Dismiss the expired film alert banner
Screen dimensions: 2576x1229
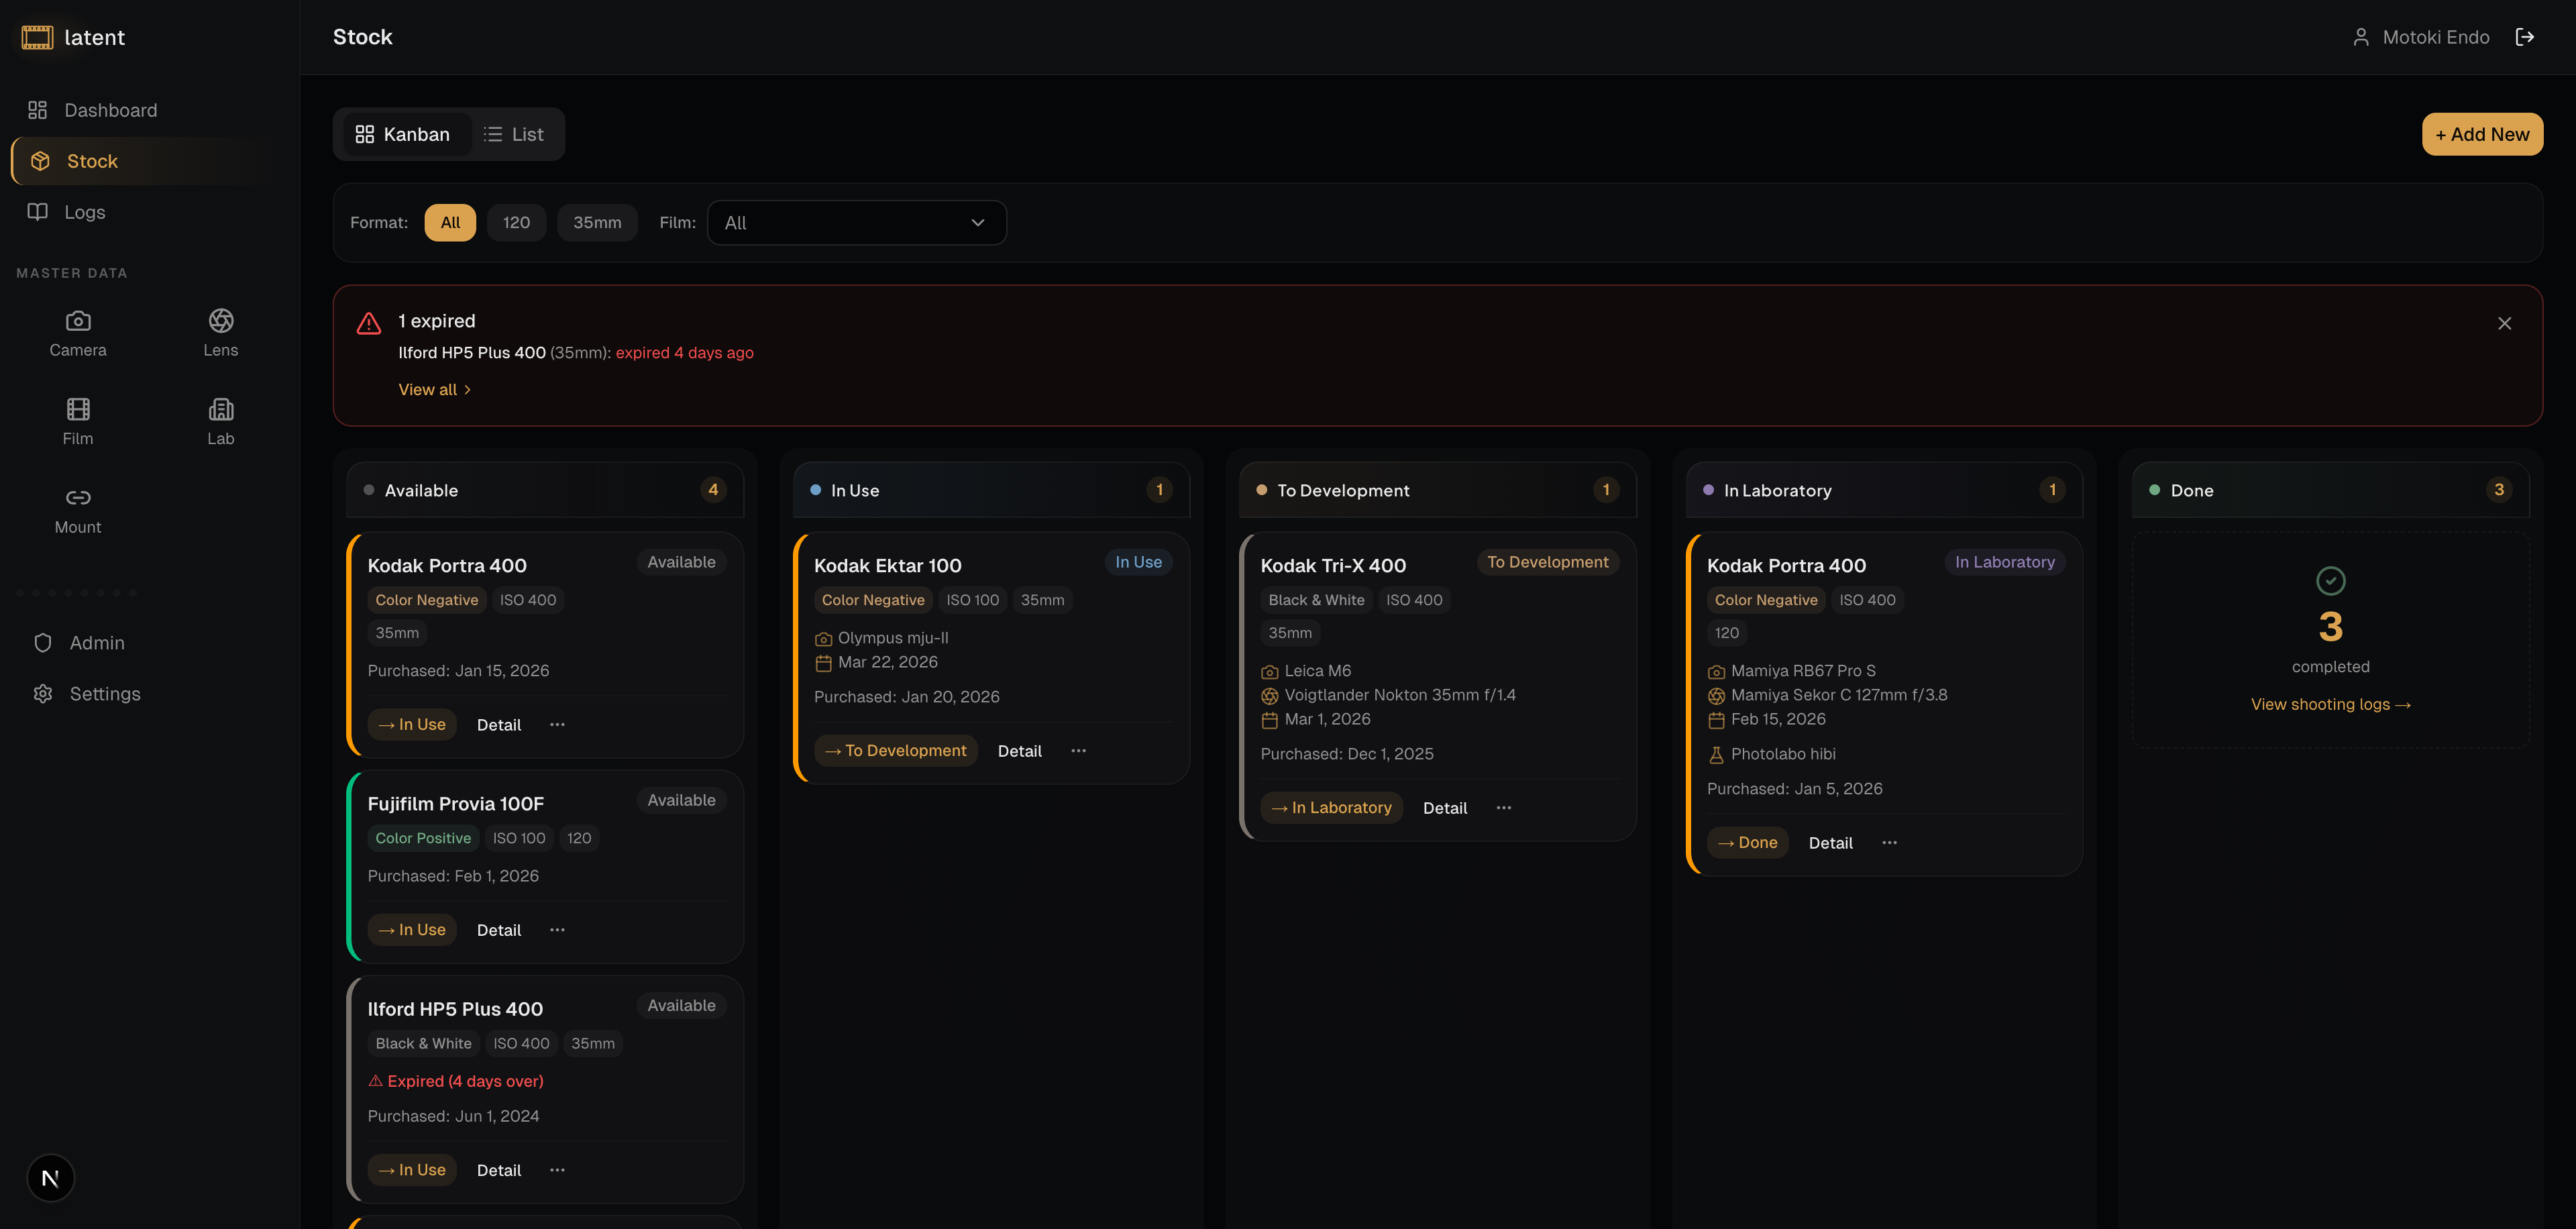coord(2504,323)
